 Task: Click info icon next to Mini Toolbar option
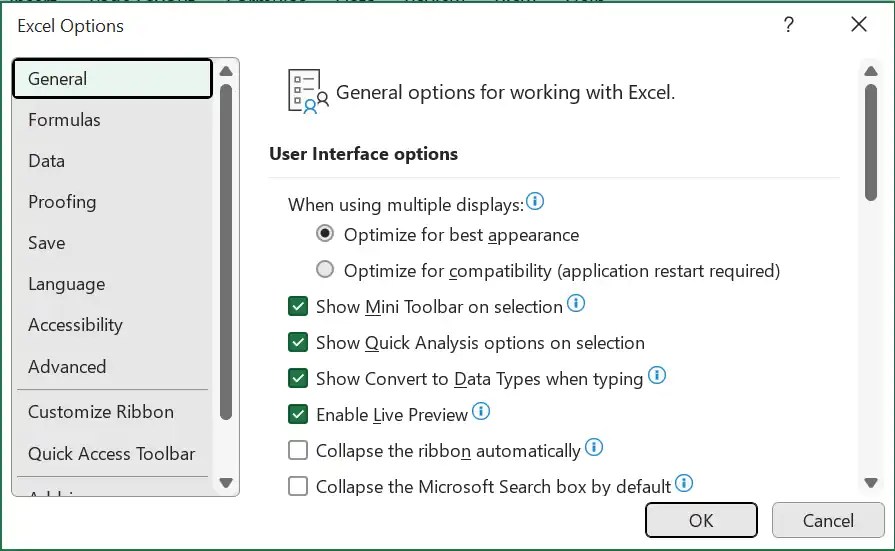pos(576,303)
